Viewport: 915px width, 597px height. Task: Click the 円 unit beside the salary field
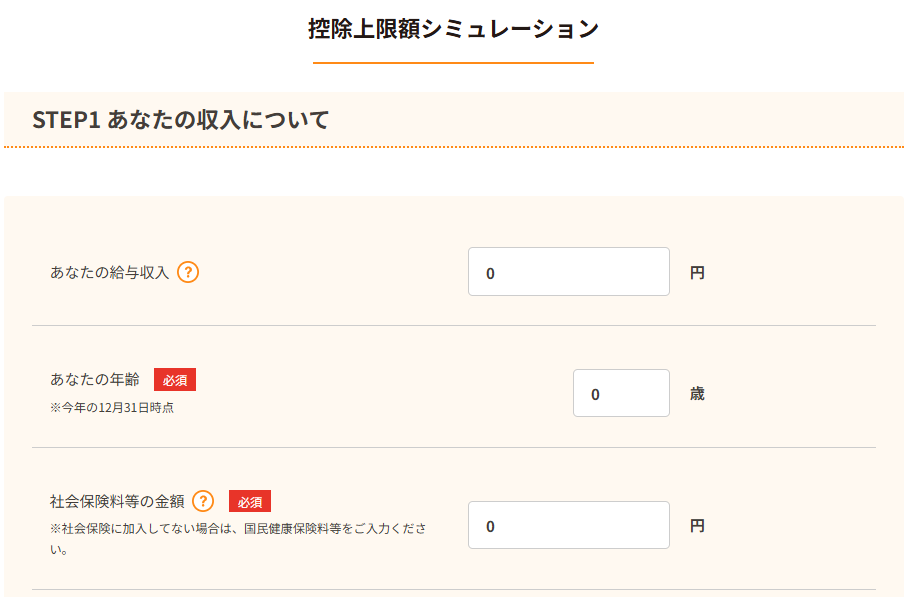(697, 272)
